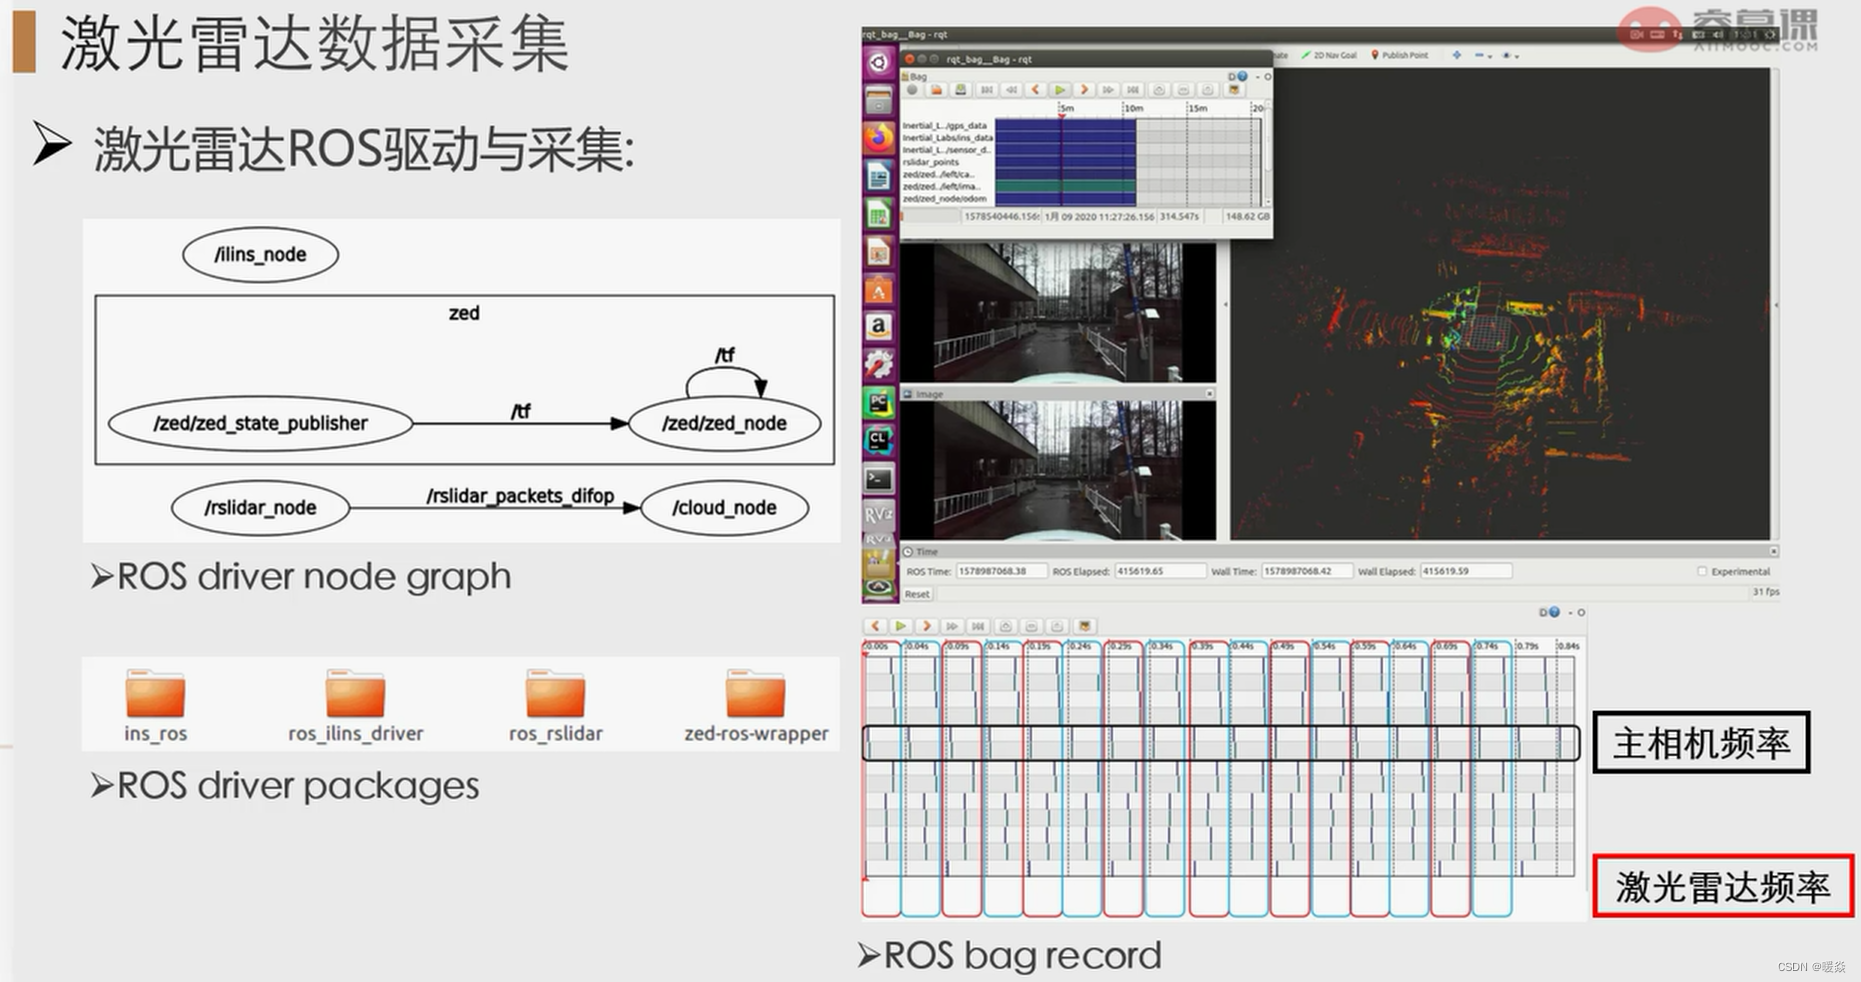Click the ros_rslidar folder icon

(555, 693)
